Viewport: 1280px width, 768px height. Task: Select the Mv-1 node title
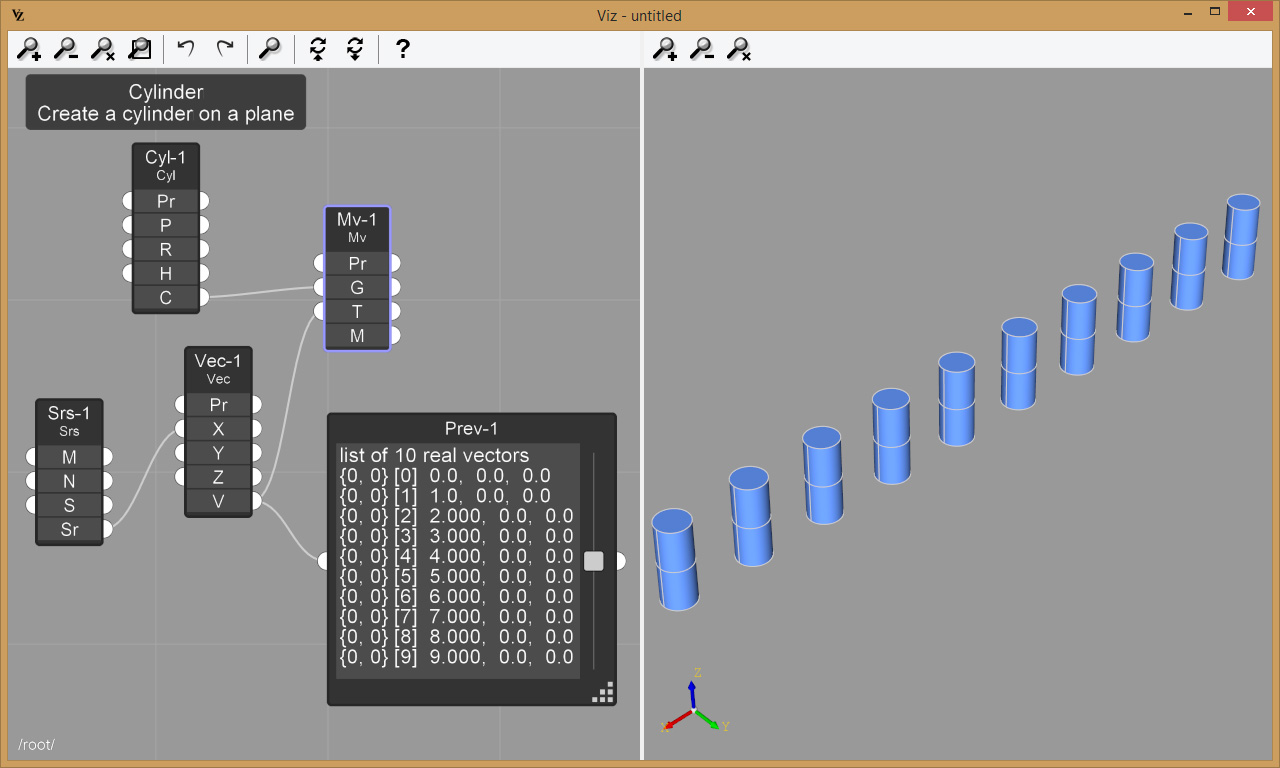(x=357, y=227)
